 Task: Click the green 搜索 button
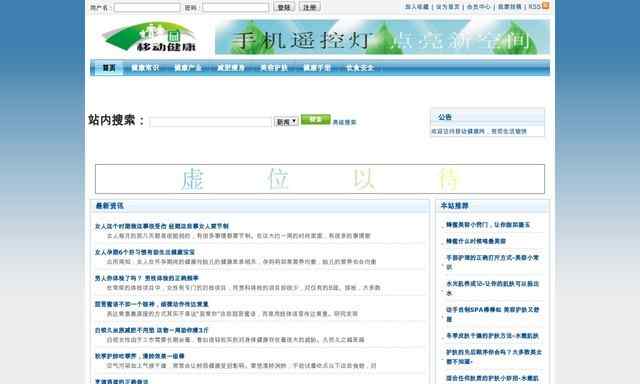[316, 120]
